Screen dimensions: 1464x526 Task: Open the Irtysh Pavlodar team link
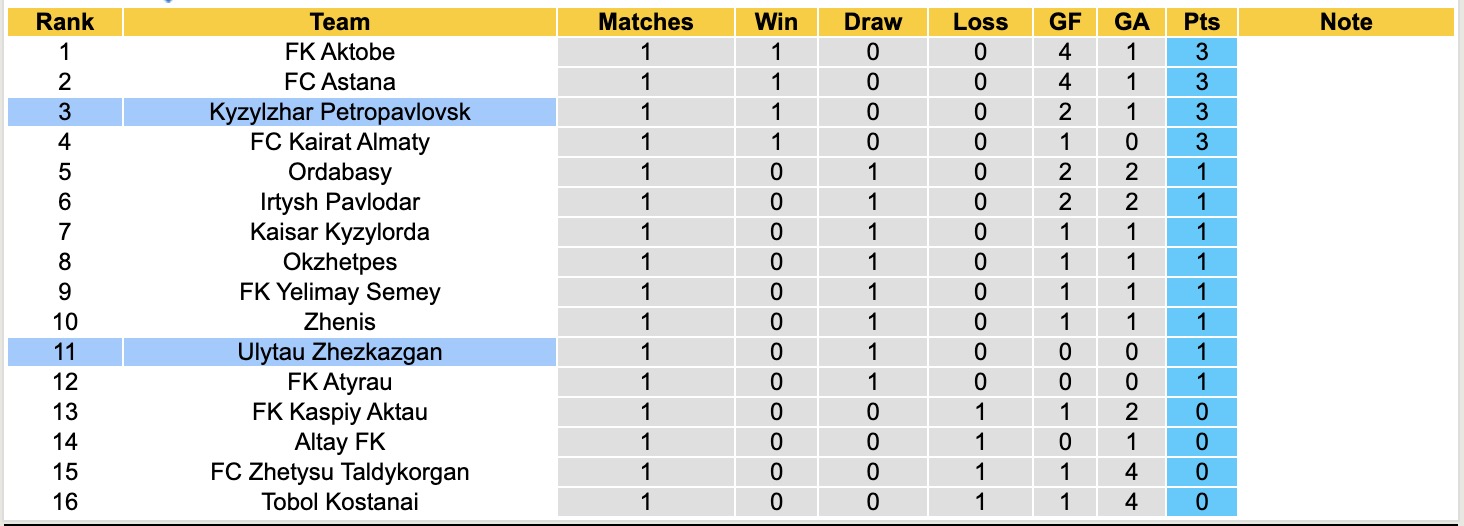(339, 202)
